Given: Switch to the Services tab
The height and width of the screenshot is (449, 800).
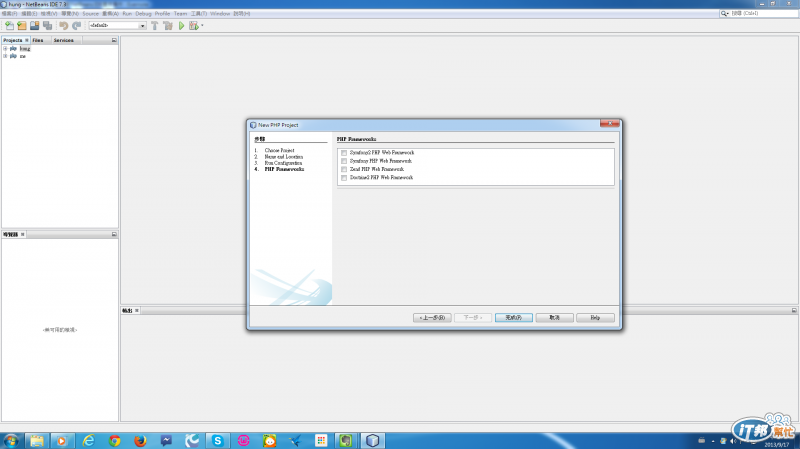Looking at the screenshot, I should click(x=64, y=40).
